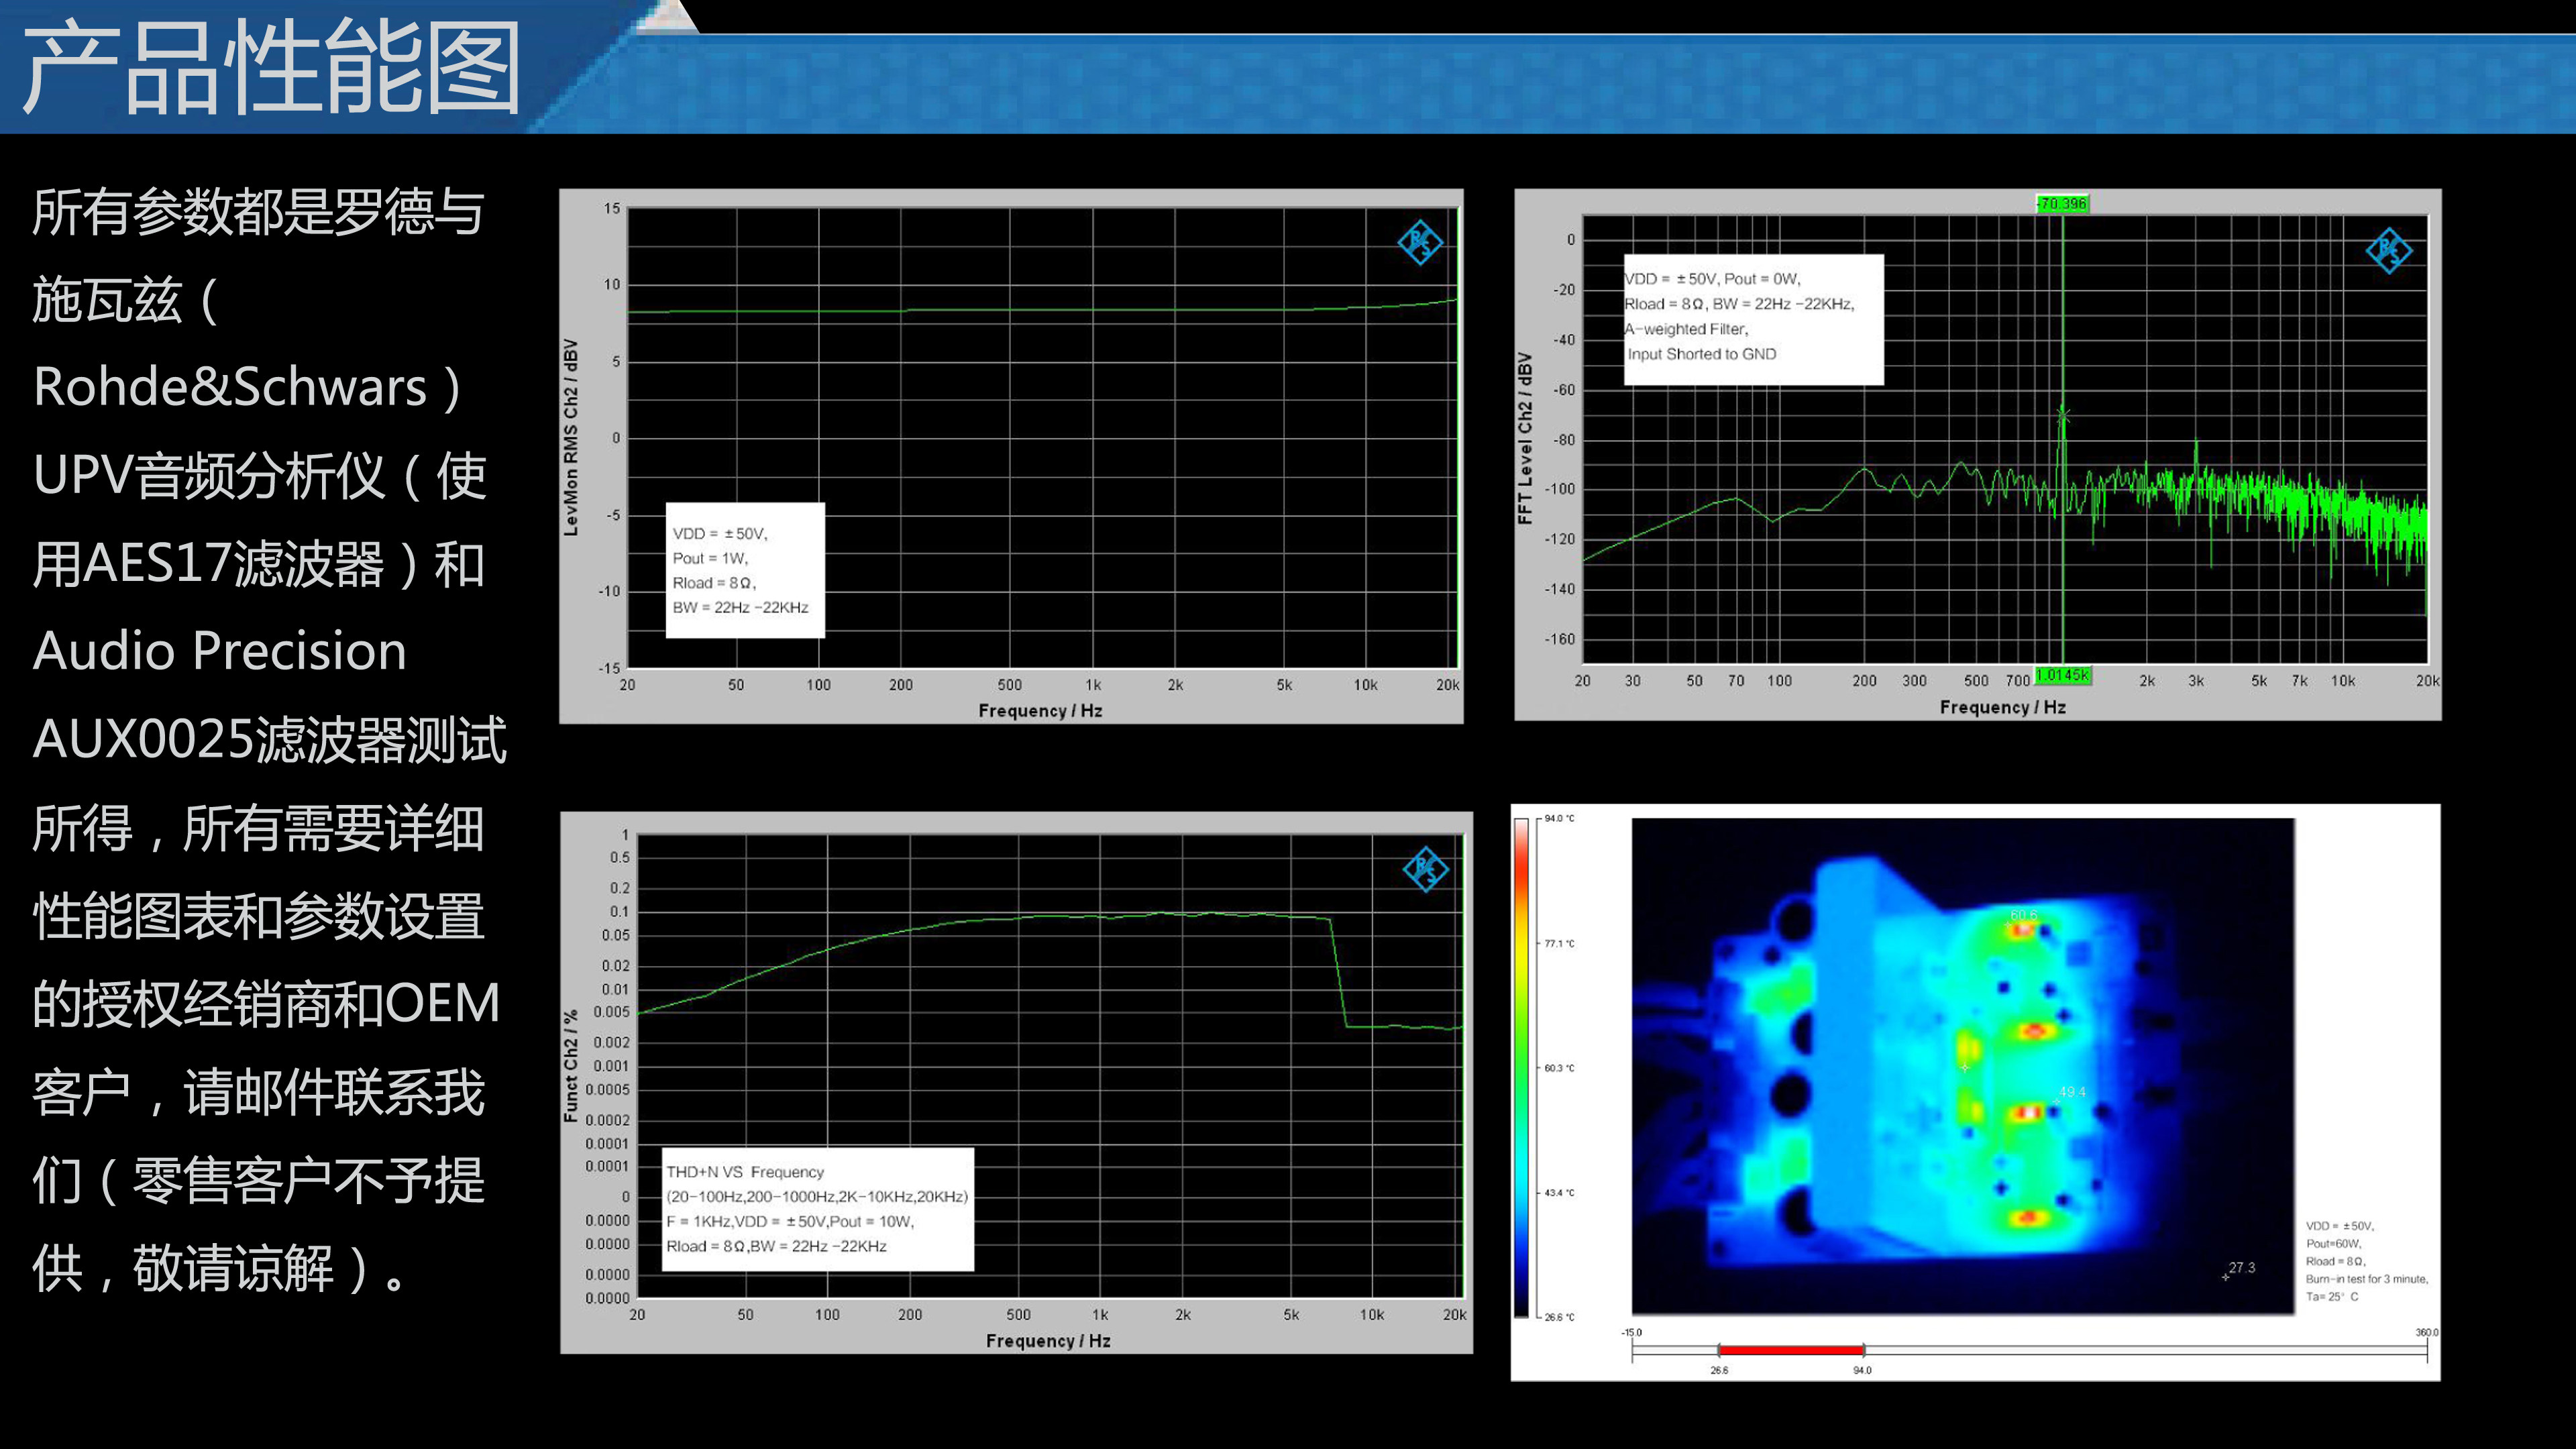
Task: Click the thermal camera image
Action: [1962, 1066]
